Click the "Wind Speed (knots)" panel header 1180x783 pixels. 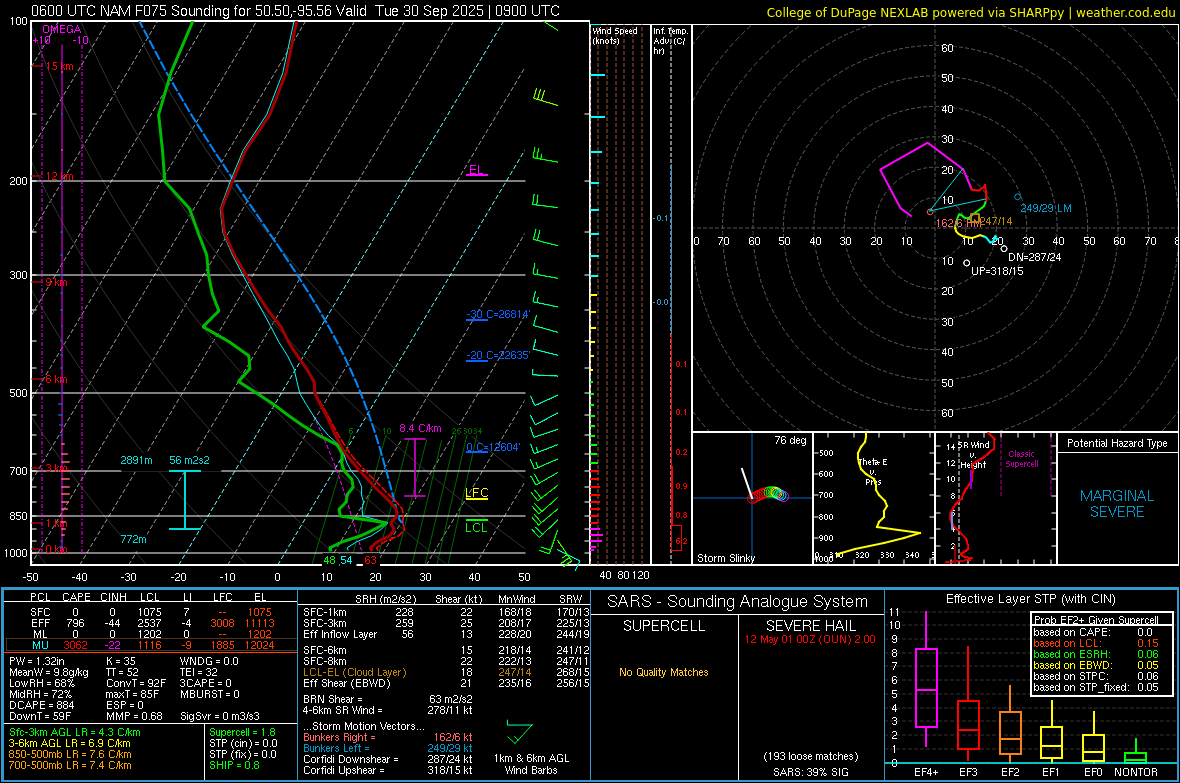(615, 35)
